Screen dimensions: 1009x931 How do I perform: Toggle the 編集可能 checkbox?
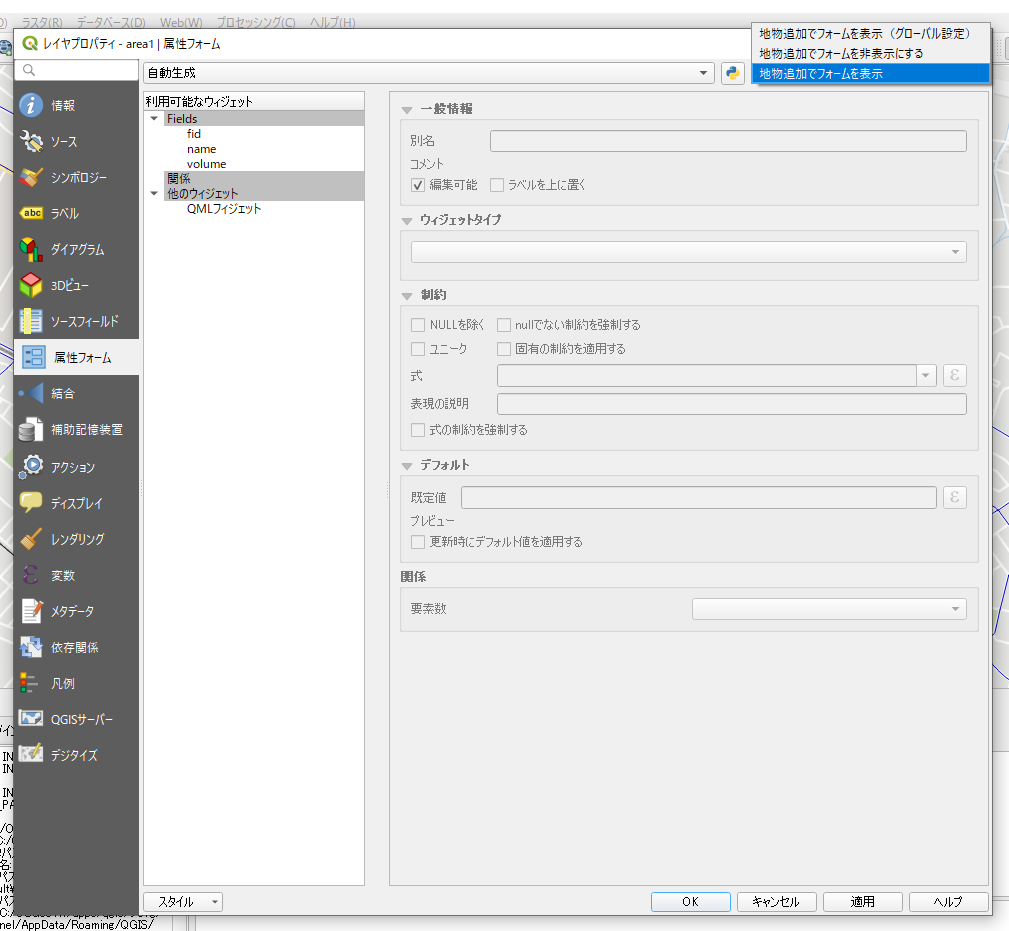(x=418, y=185)
